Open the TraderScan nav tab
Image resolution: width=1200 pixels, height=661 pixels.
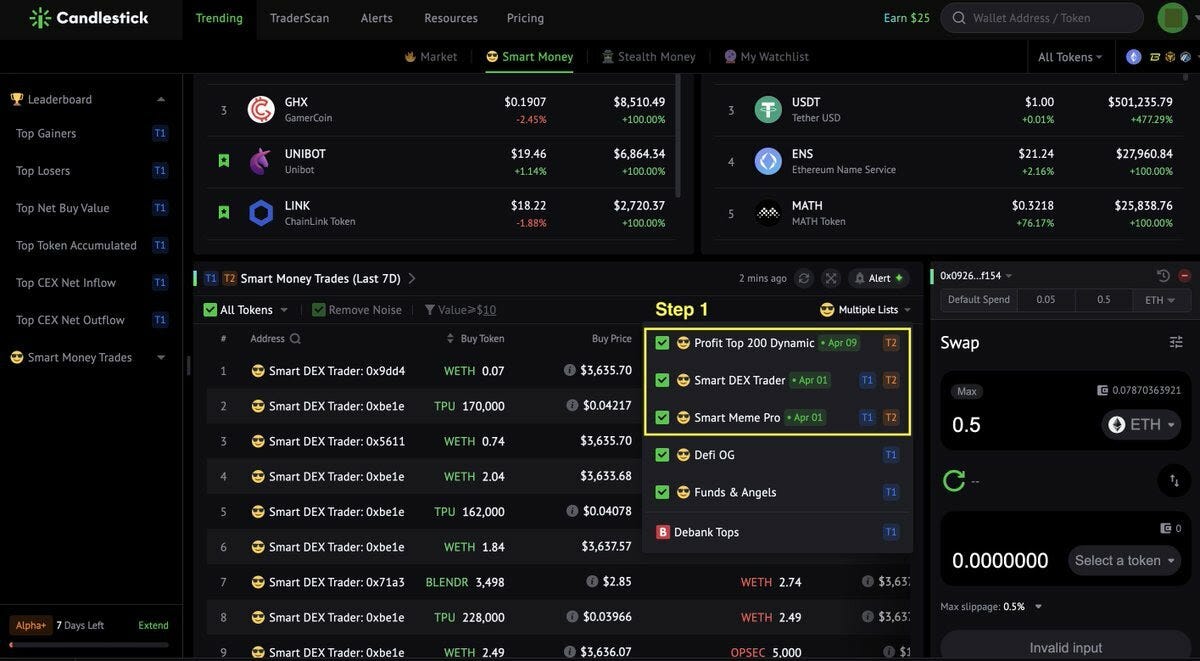click(300, 18)
